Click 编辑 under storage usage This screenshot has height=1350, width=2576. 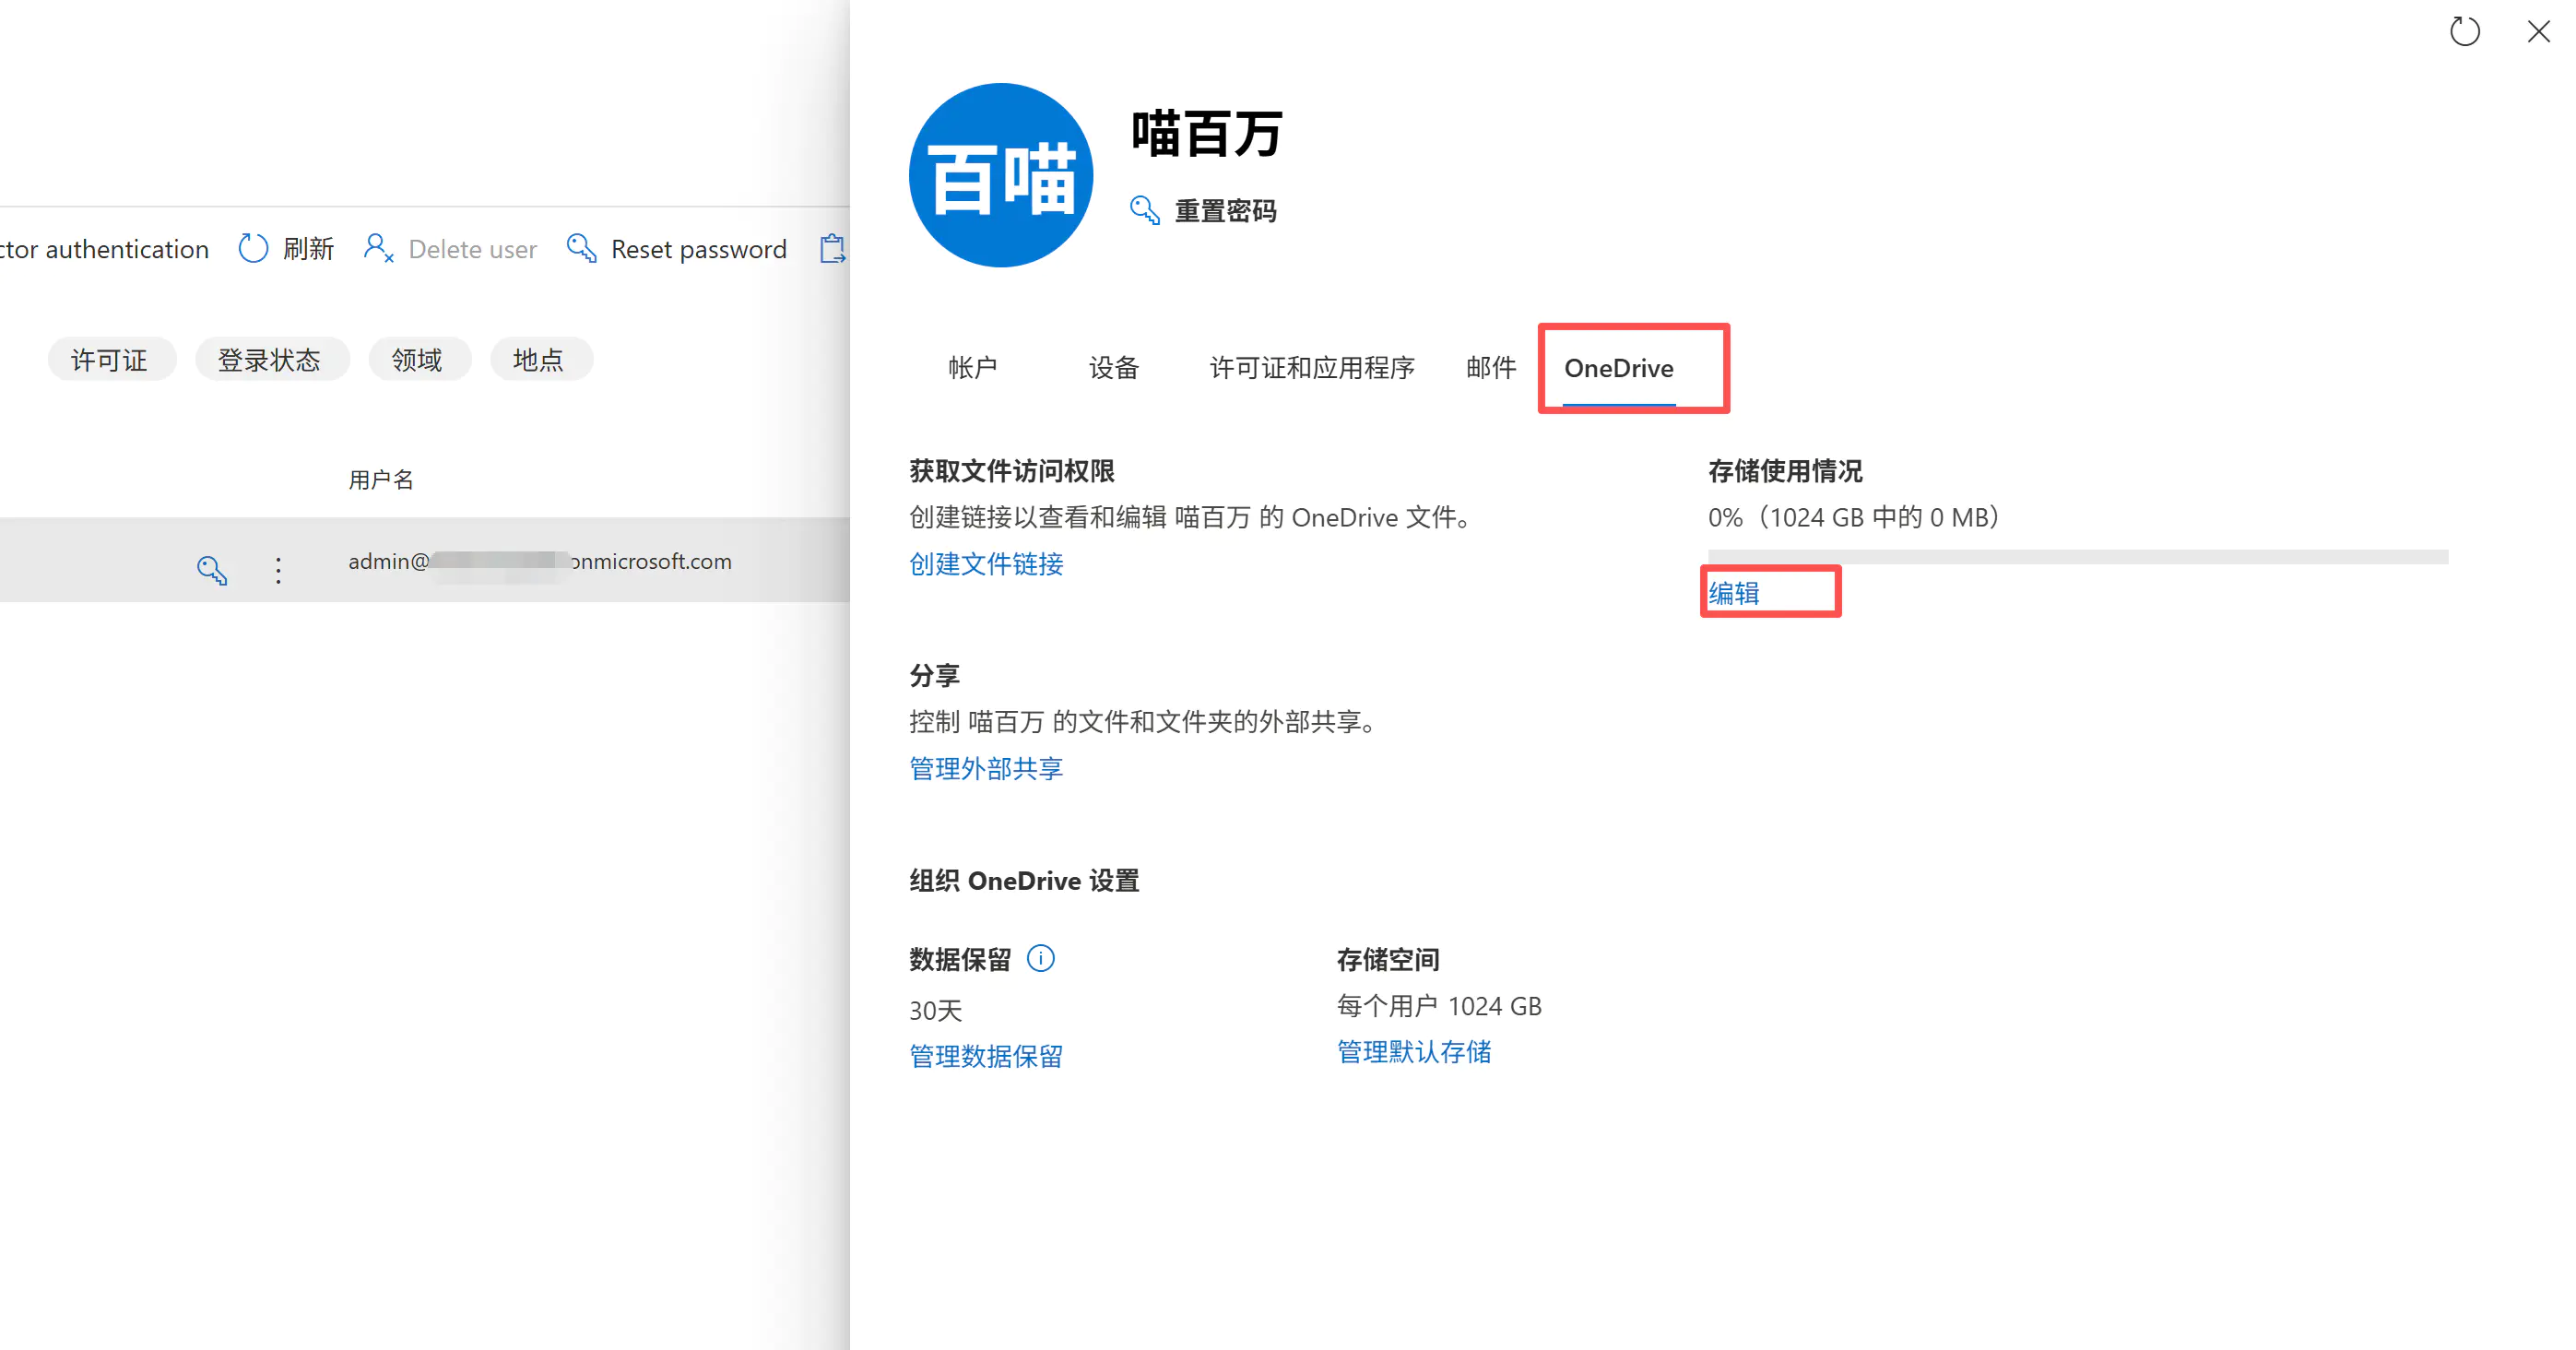(1733, 593)
